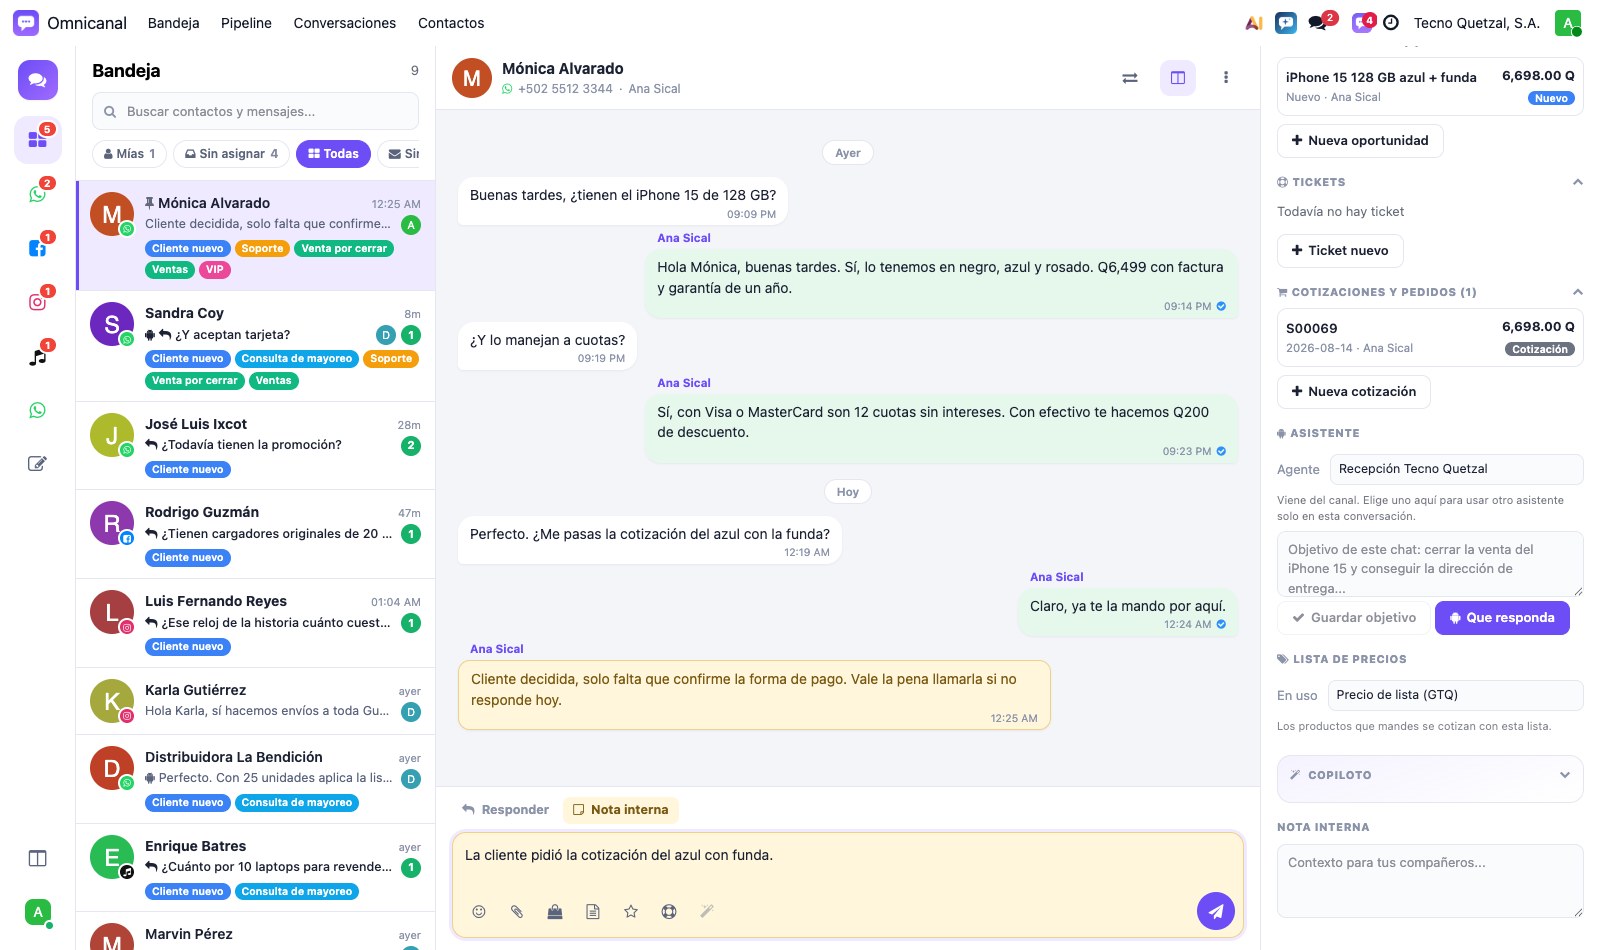This screenshot has width=1600, height=950.
Task: Click the magic wand icon in composer
Action: (707, 911)
